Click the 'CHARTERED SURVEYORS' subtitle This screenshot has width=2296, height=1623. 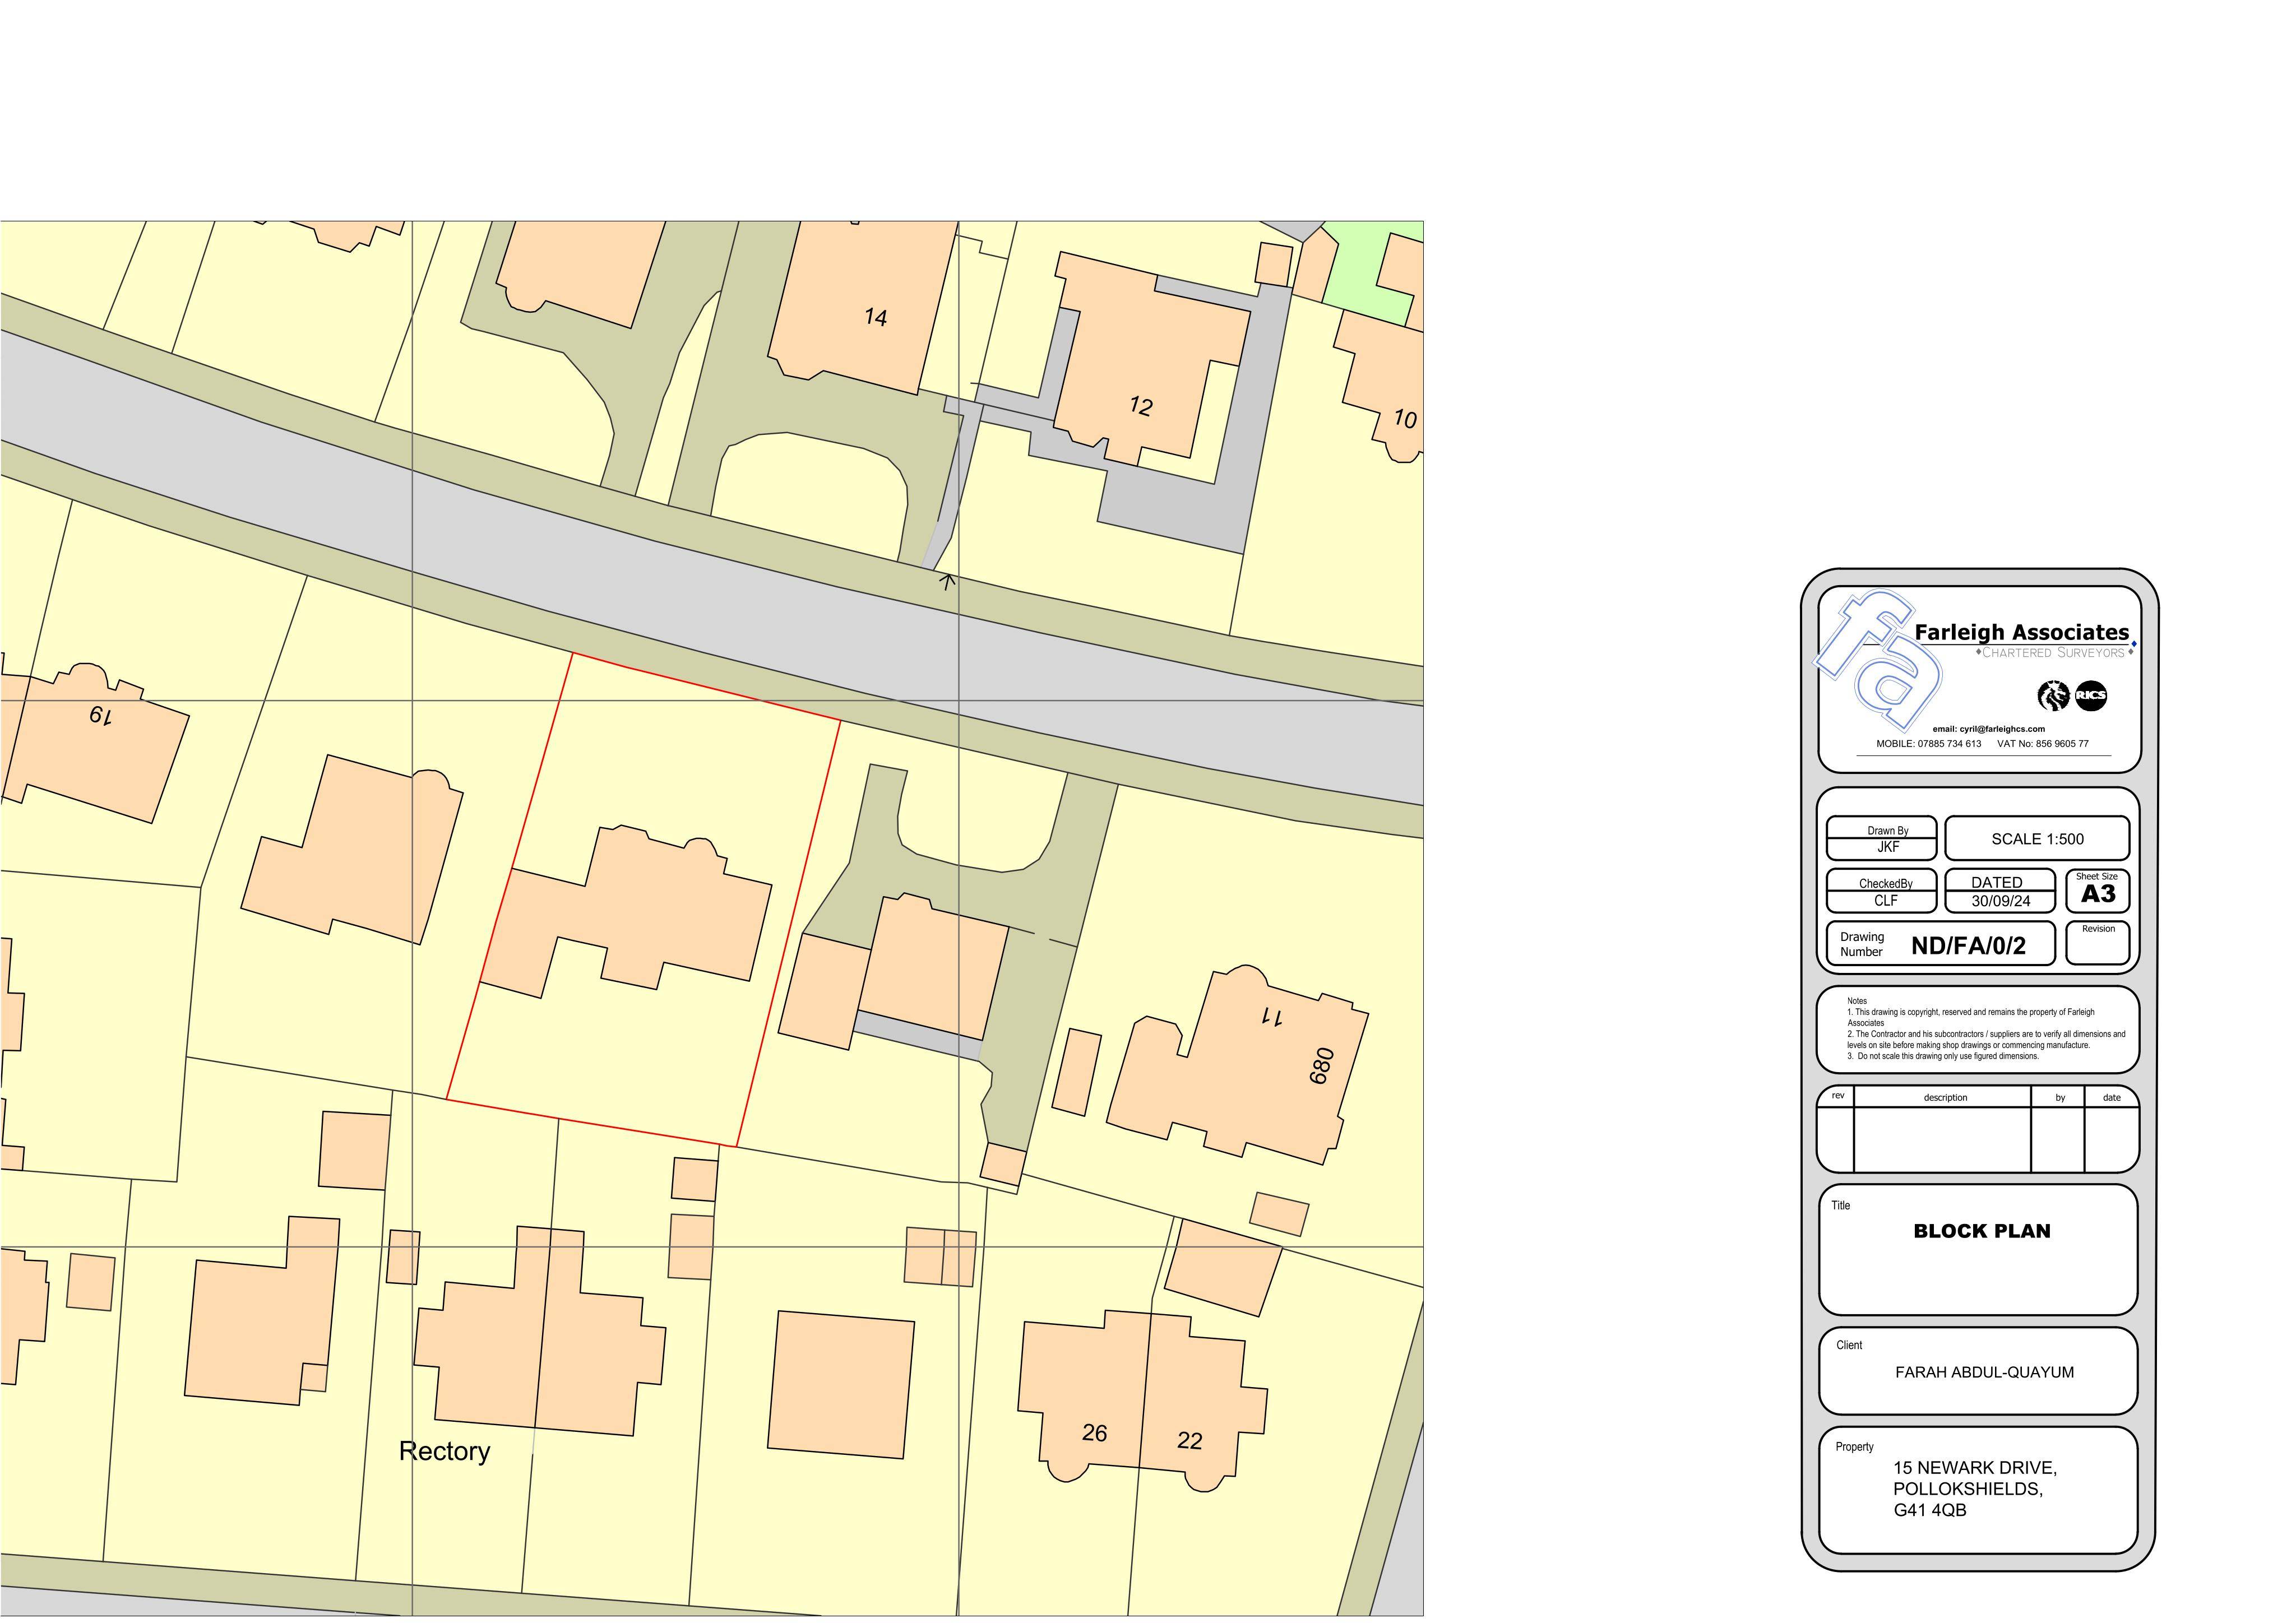2053,652
